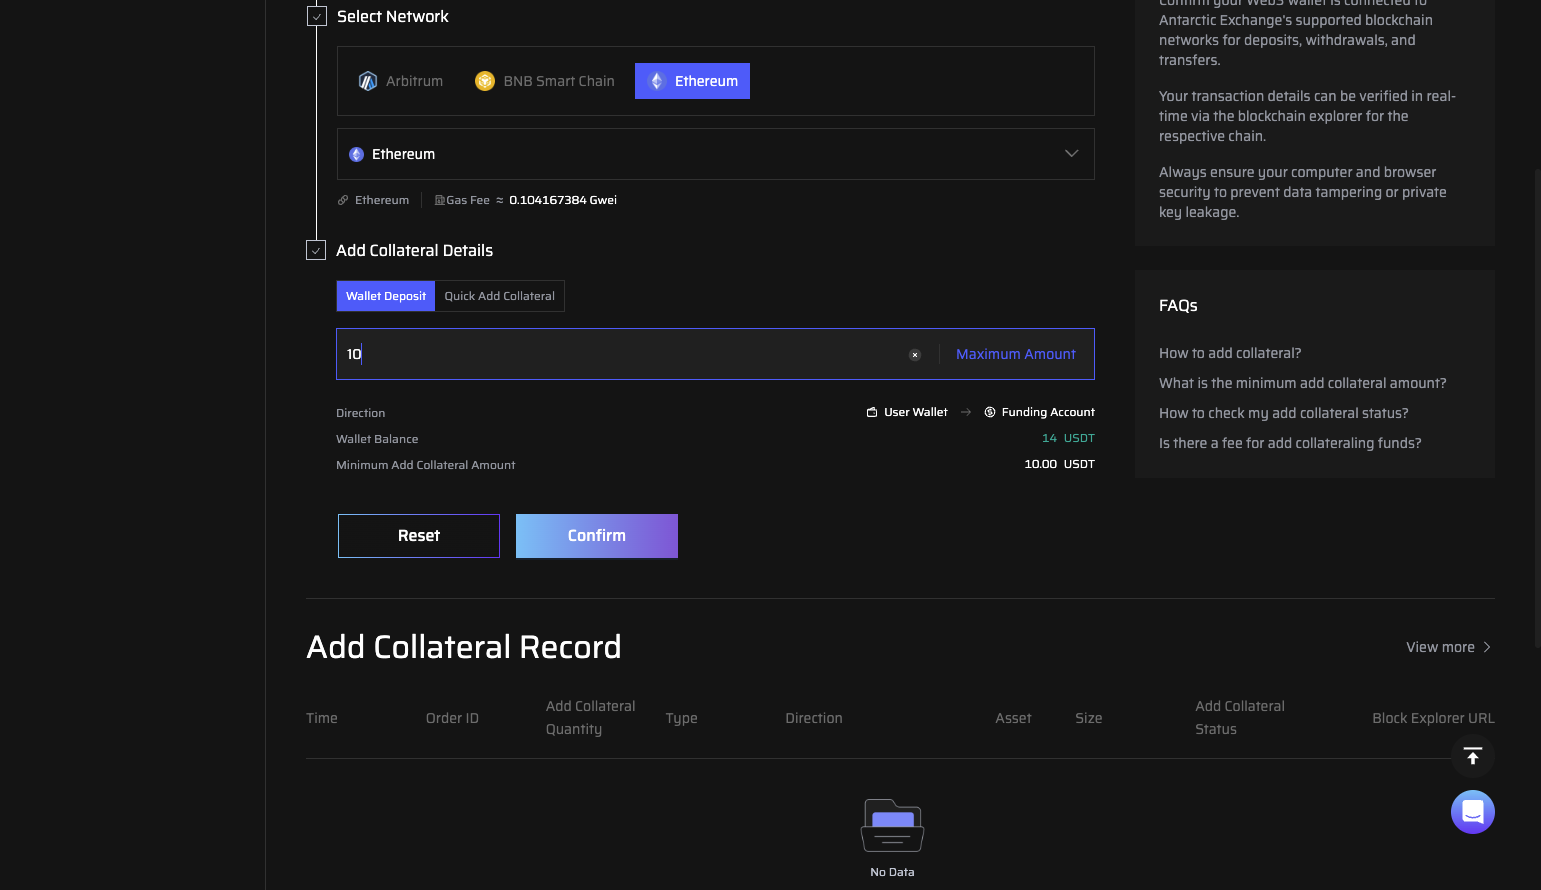Image resolution: width=1541 pixels, height=890 pixels.
Task: Open FAQ about minimum collateral amount
Action: pyautogui.click(x=1303, y=383)
